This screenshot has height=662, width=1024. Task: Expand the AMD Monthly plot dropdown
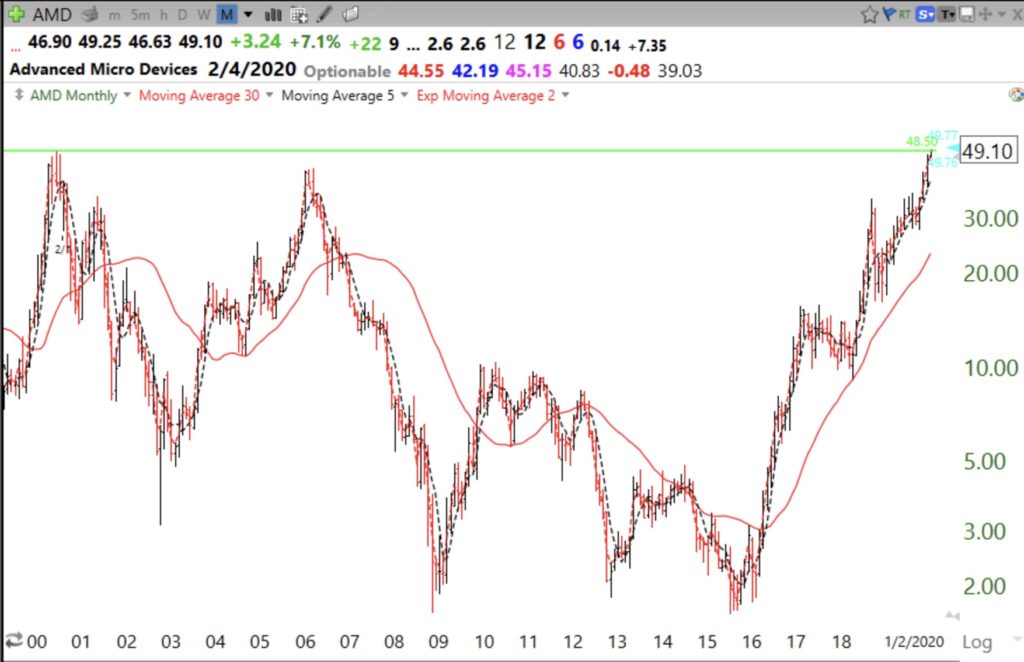(x=127, y=95)
